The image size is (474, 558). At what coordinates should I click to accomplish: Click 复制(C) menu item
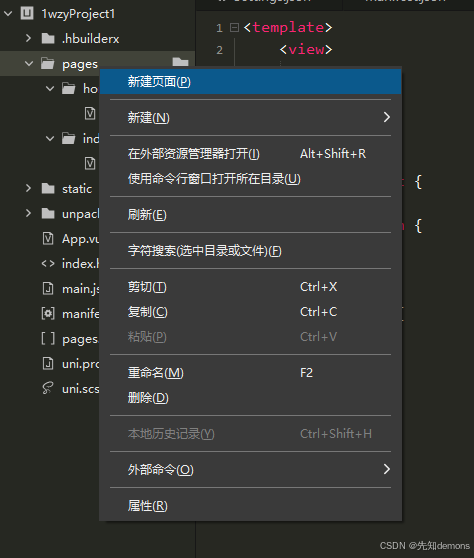pyautogui.click(x=251, y=312)
